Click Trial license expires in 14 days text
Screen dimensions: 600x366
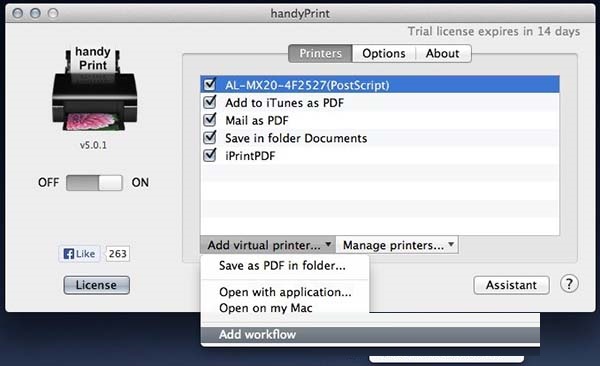point(494,31)
